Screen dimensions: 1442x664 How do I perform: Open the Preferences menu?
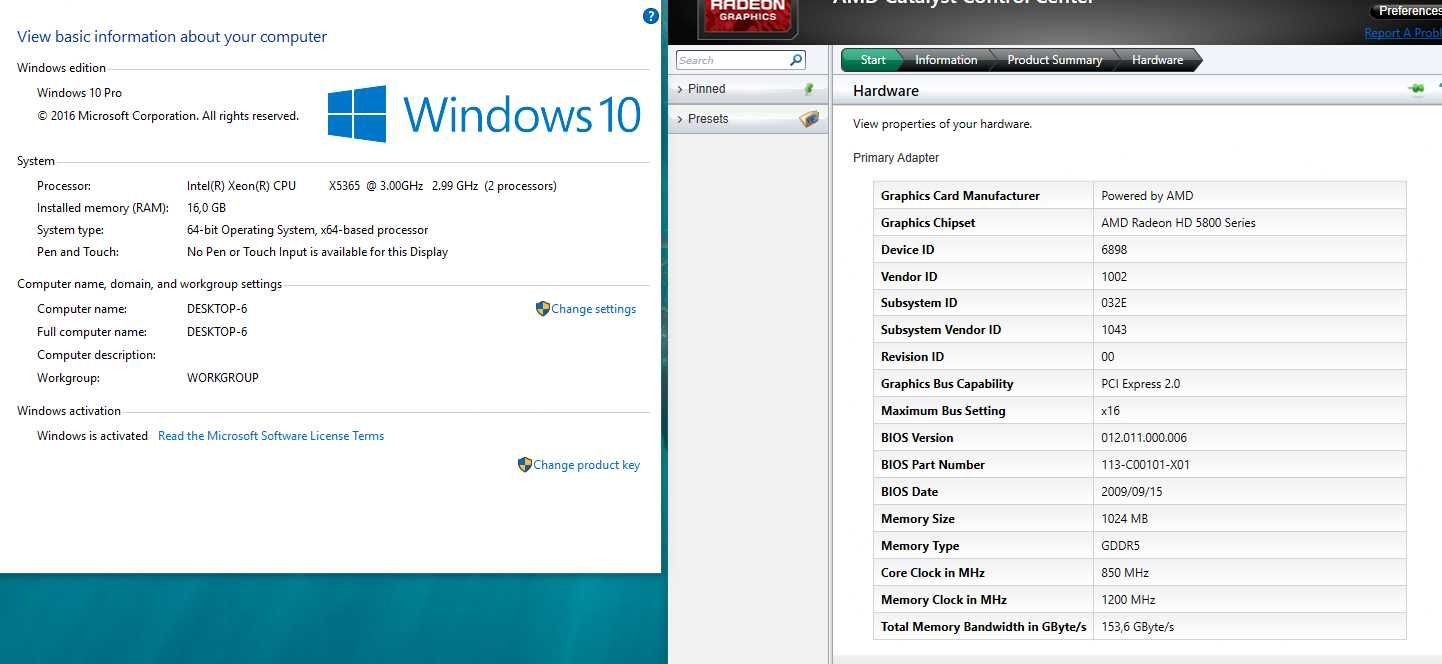pos(1408,11)
